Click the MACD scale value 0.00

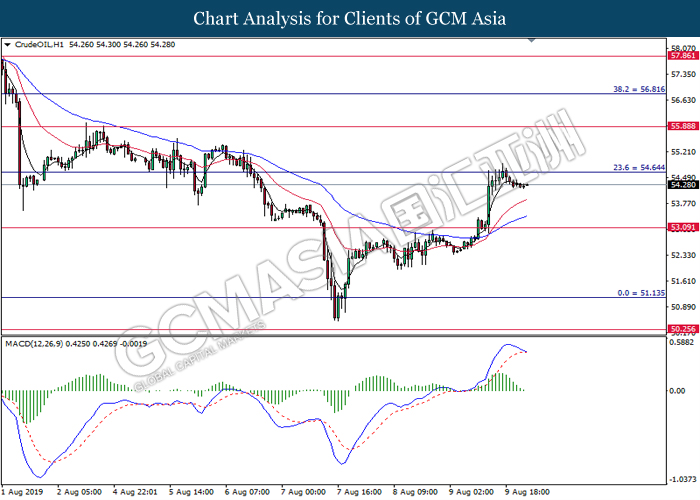(678, 391)
